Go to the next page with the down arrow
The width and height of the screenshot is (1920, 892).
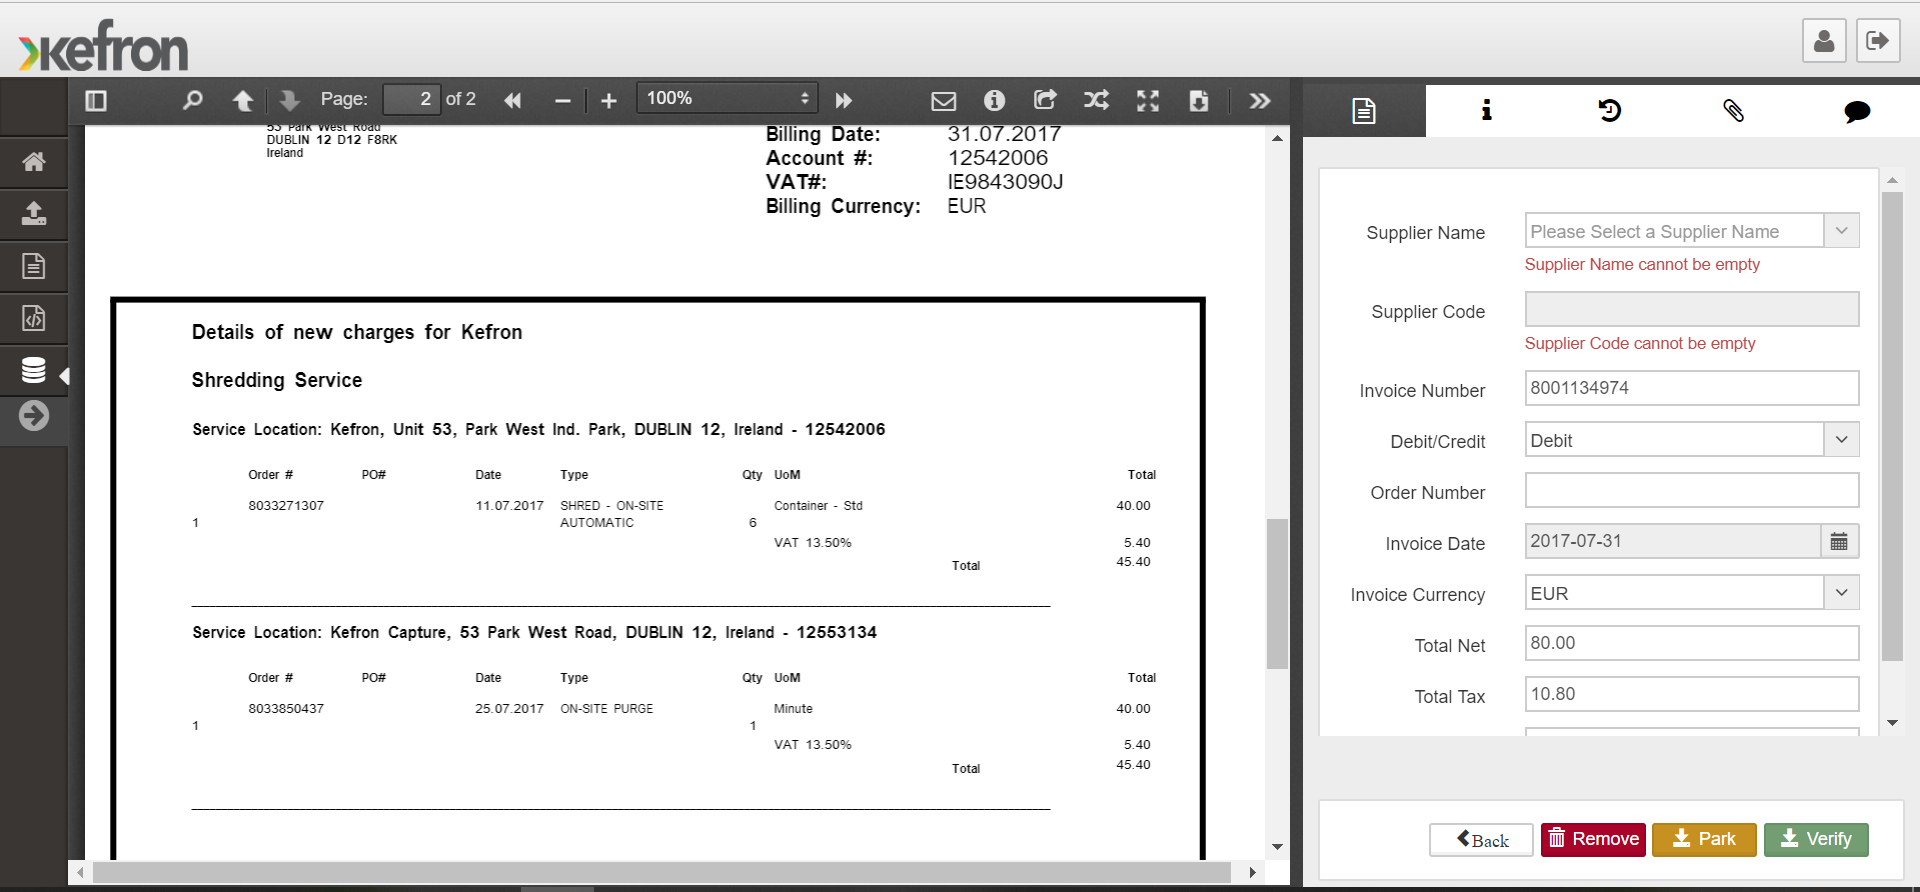point(290,100)
